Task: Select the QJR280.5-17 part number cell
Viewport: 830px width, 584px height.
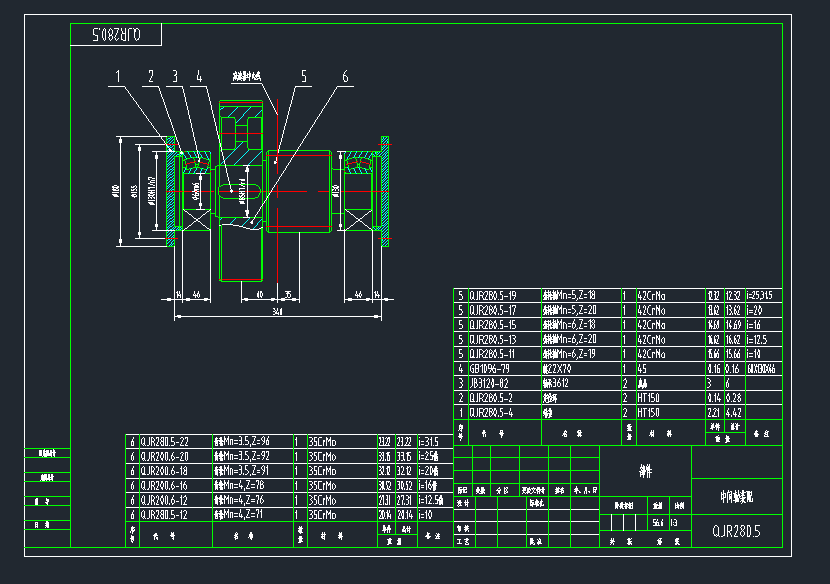Action: point(504,310)
